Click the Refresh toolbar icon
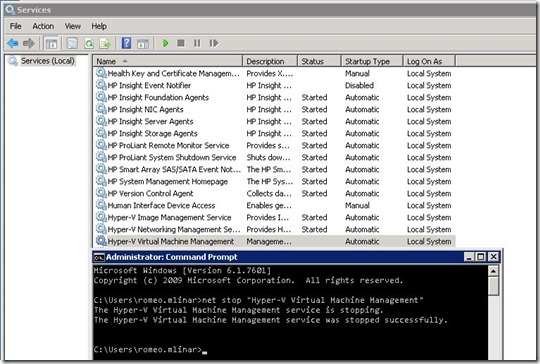 tap(89, 43)
